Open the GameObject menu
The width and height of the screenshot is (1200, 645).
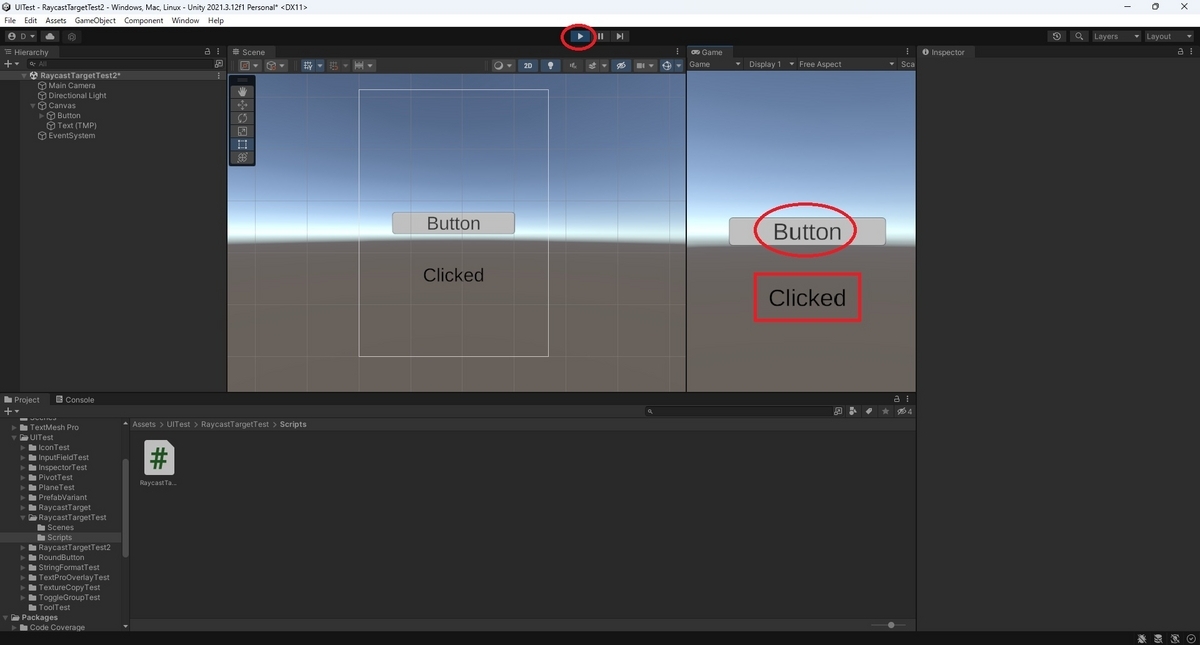coord(94,20)
